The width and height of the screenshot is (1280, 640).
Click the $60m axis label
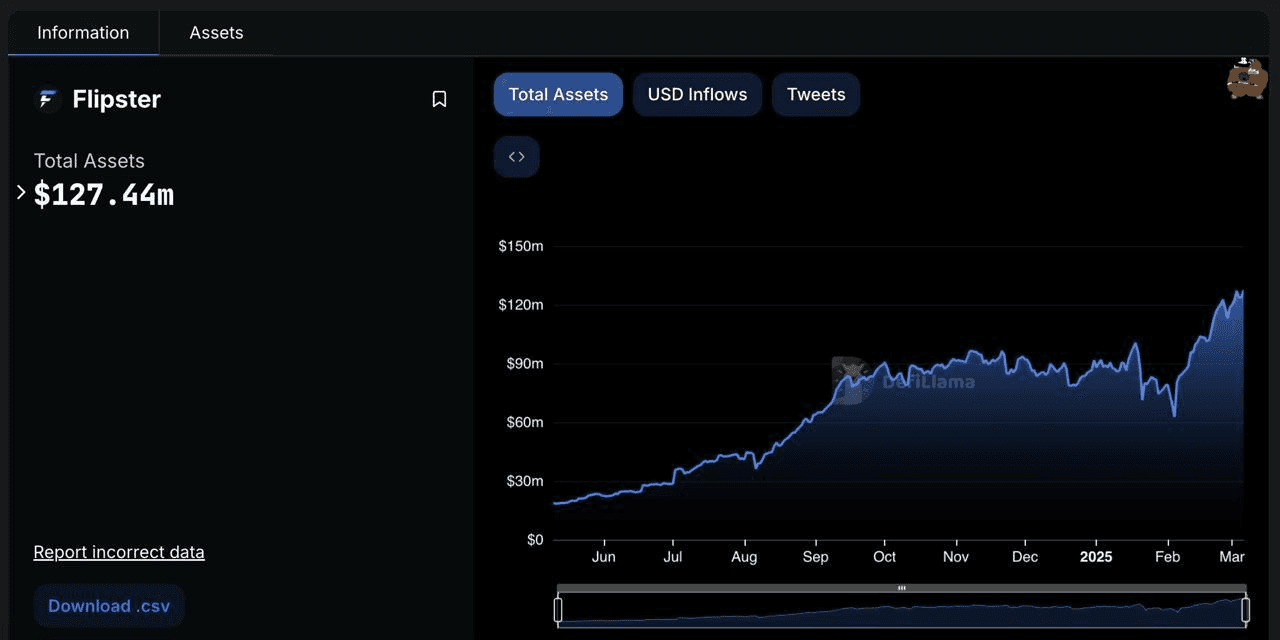click(x=524, y=422)
